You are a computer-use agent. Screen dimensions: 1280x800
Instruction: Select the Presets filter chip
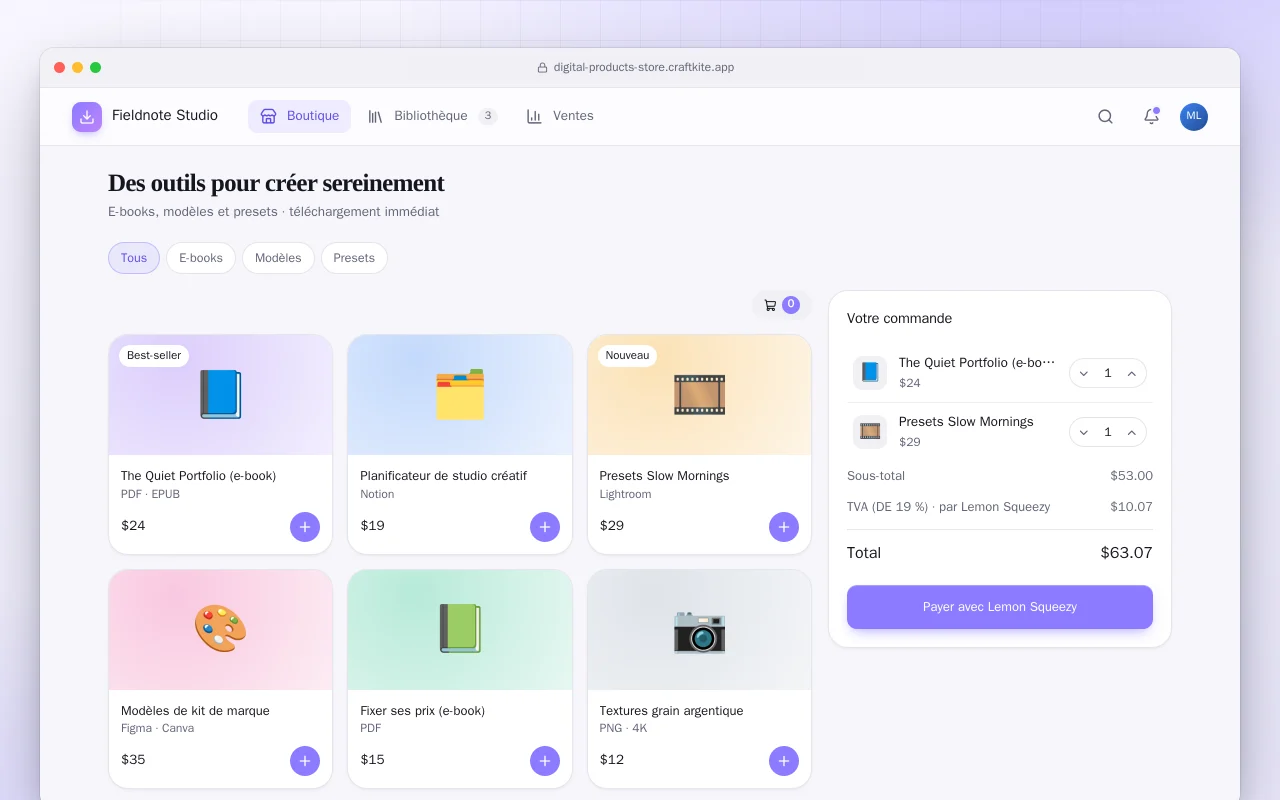(354, 258)
